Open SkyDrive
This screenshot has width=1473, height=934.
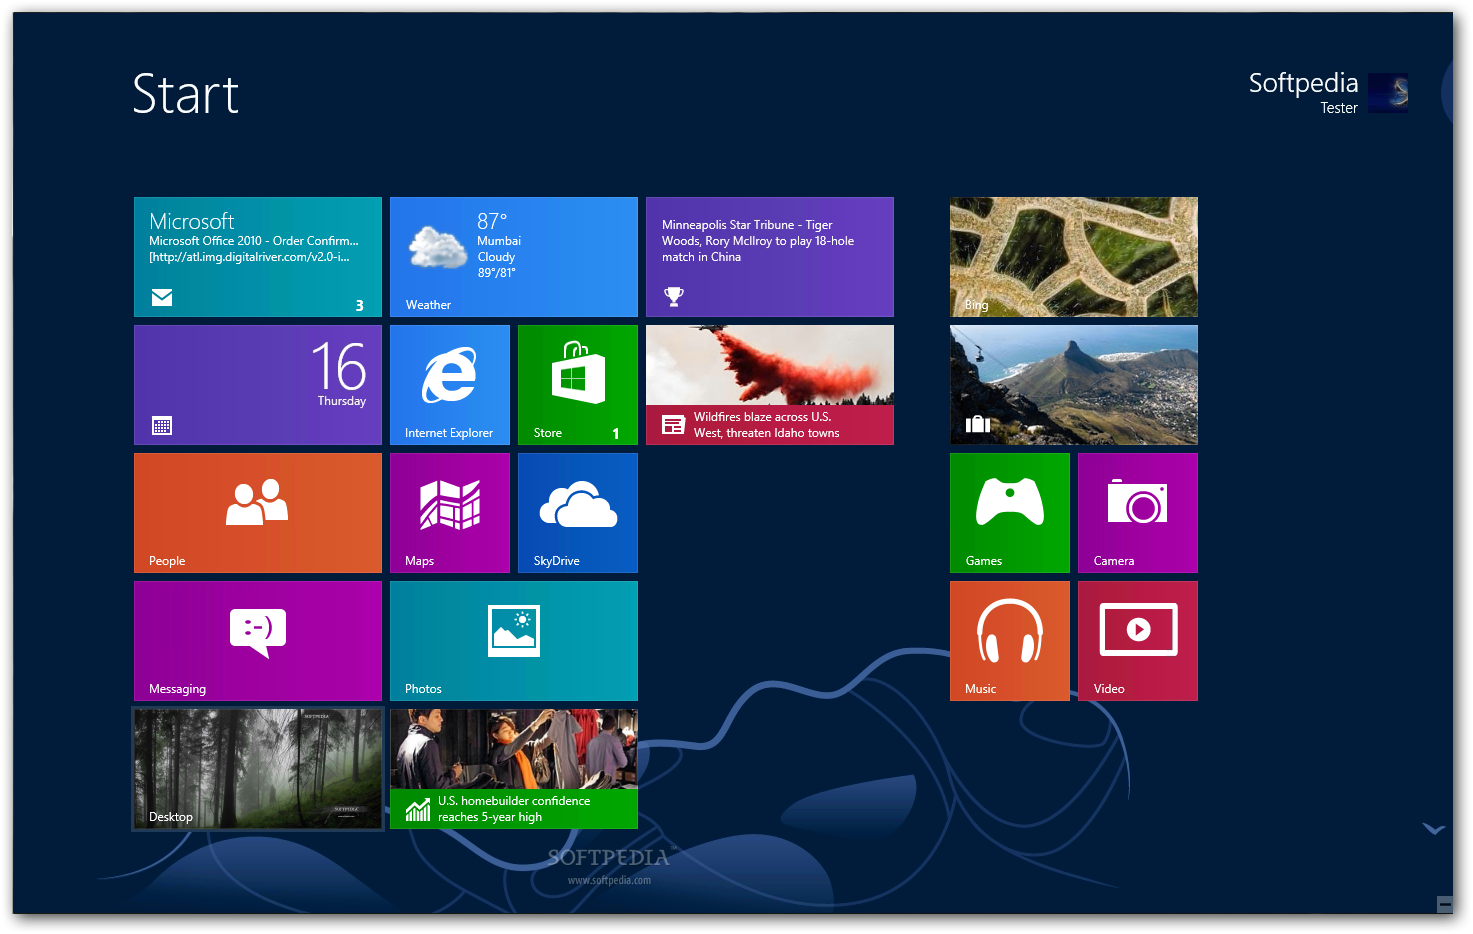click(x=577, y=513)
